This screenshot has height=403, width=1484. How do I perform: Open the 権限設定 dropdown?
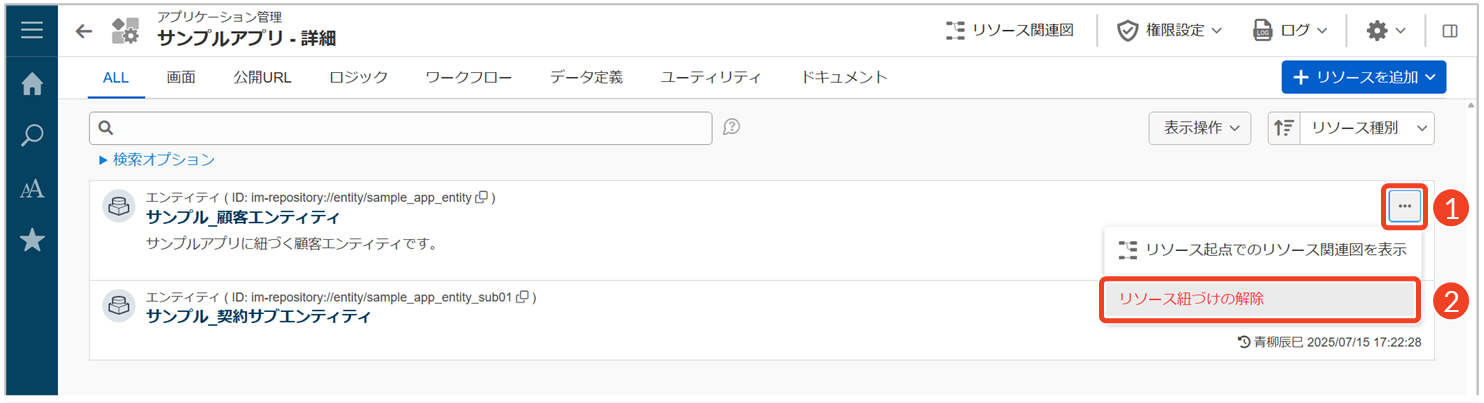point(1169,31)
